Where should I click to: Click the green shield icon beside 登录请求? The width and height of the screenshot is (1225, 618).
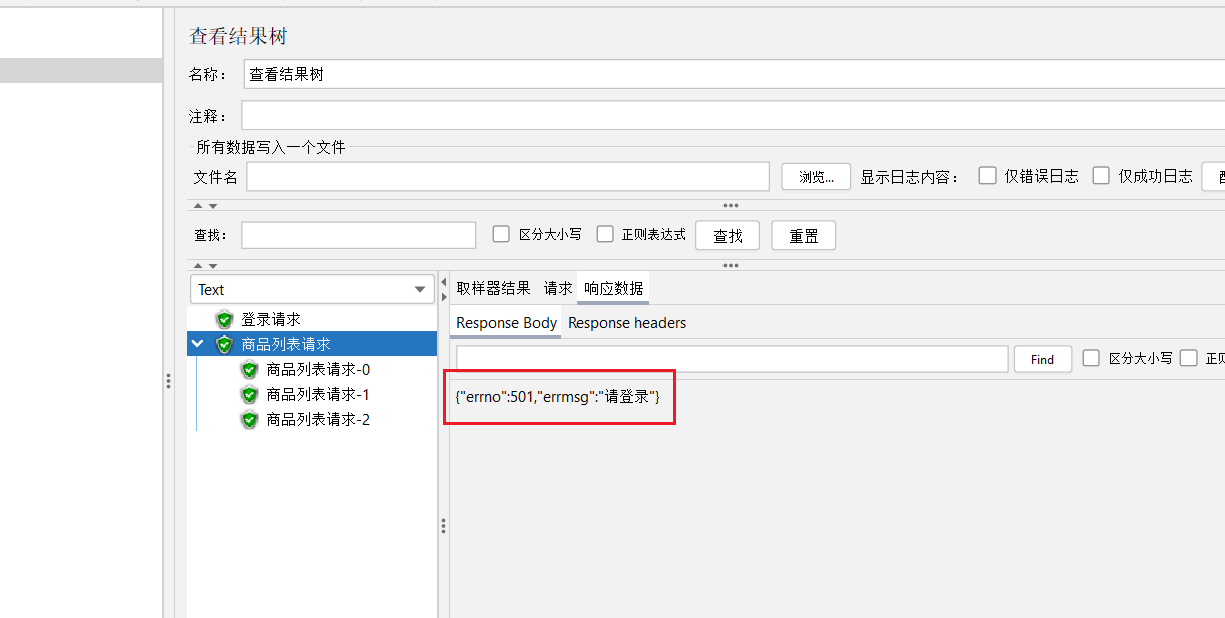[x=224, y=320]
